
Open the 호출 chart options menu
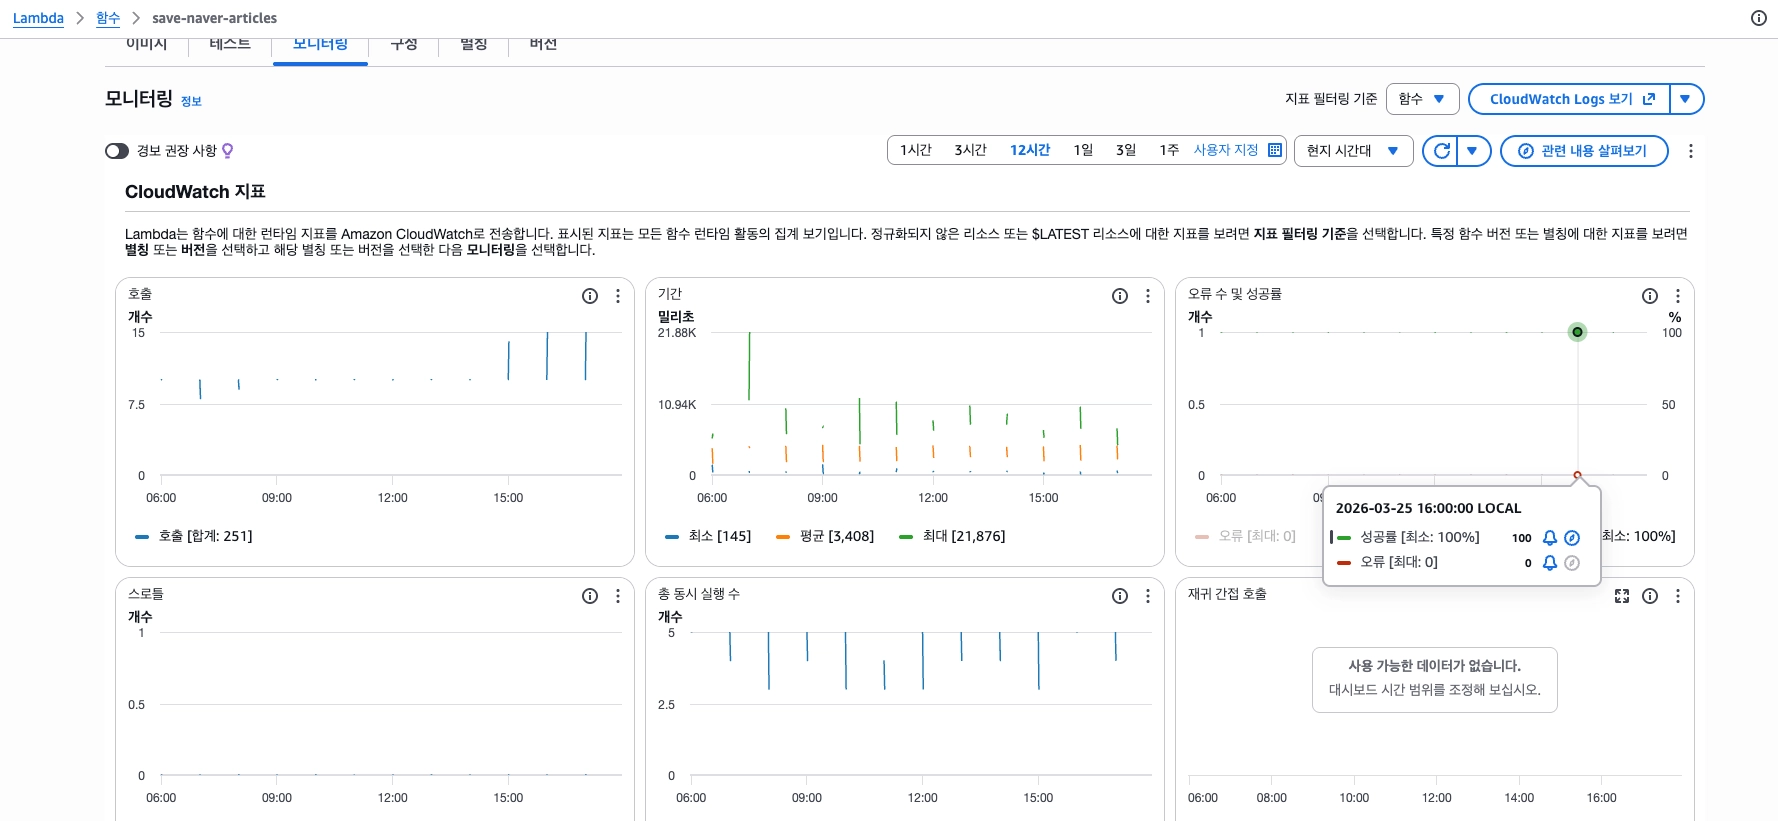click(x=618, y=296)
